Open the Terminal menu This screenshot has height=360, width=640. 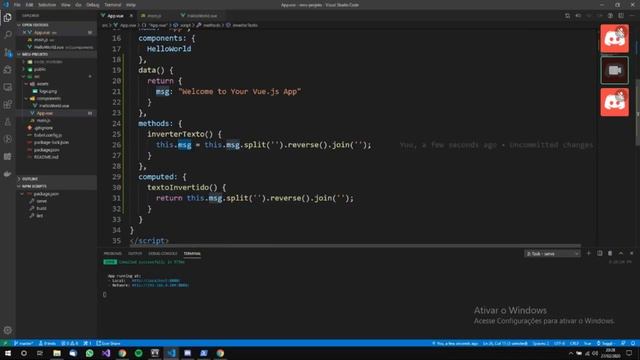(113, 5)
